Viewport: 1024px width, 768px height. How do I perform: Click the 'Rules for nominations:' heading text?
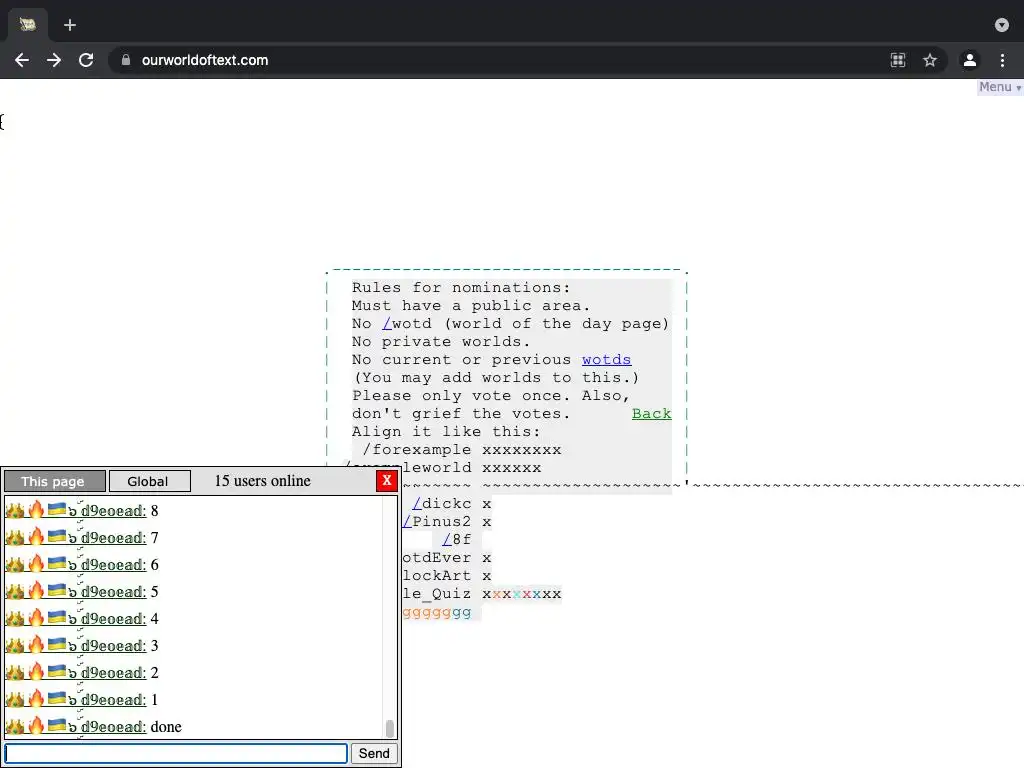point(461,287)
